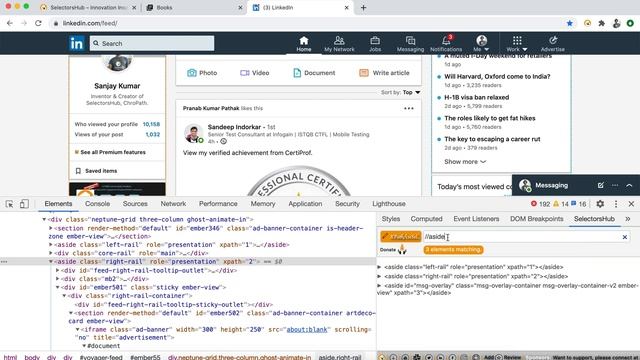640x360 pixels.
Task: Open DevTools customize three-dot menu
Action: 616,204
